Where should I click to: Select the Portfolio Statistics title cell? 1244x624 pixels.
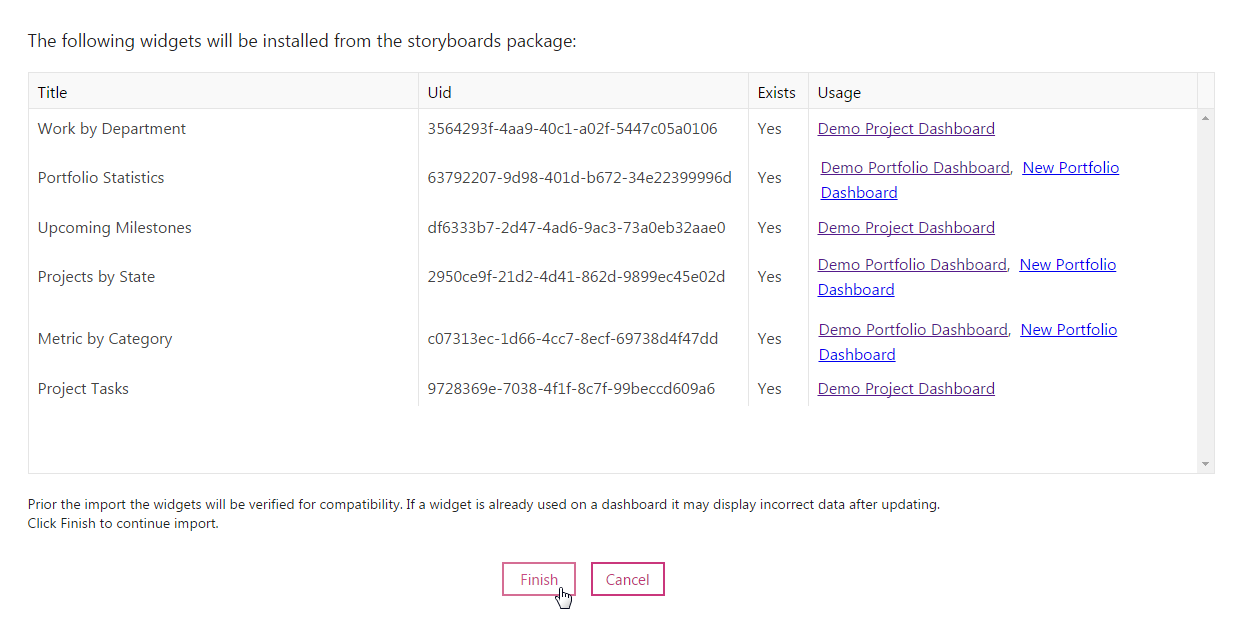pos(101,177)
